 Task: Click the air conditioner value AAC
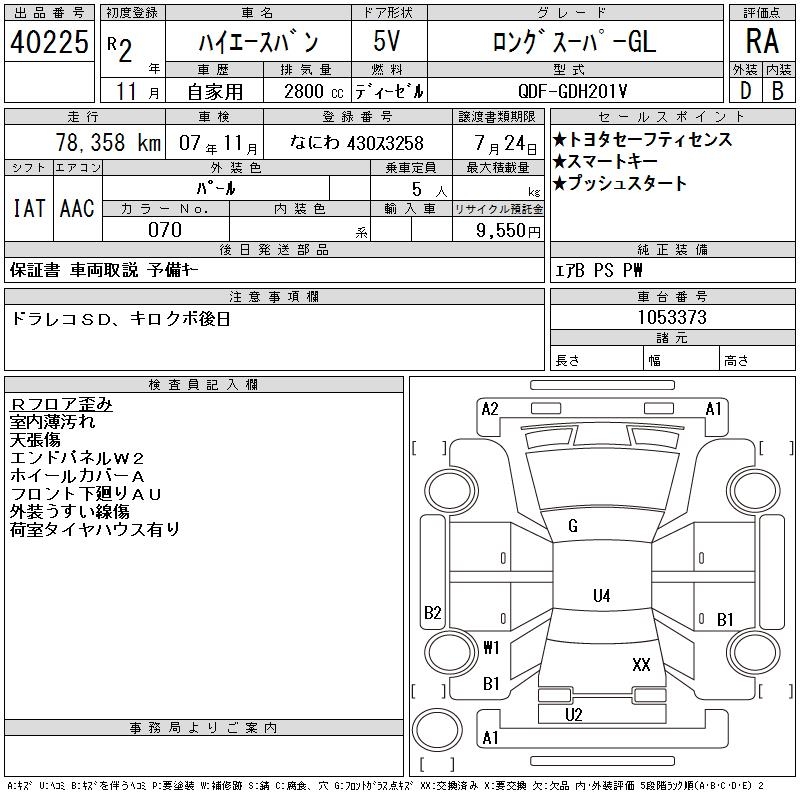[x=77, y=208]
